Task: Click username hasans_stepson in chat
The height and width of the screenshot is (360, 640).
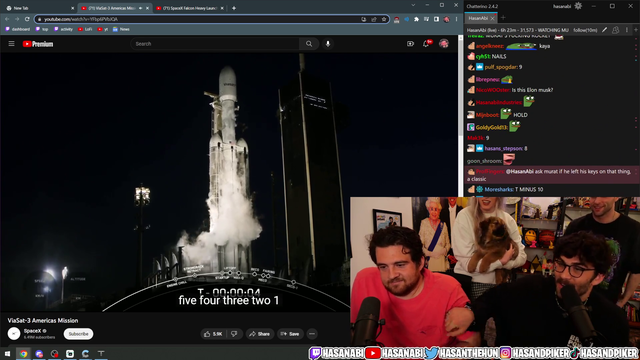Action: (x=503, y=149)
